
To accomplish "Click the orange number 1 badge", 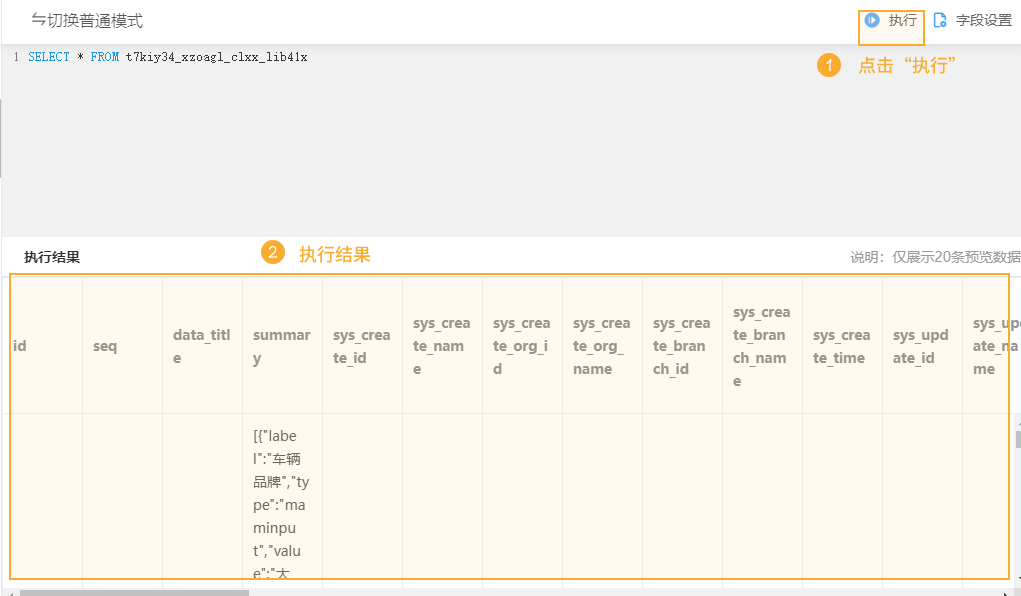I will pos(829,66).
